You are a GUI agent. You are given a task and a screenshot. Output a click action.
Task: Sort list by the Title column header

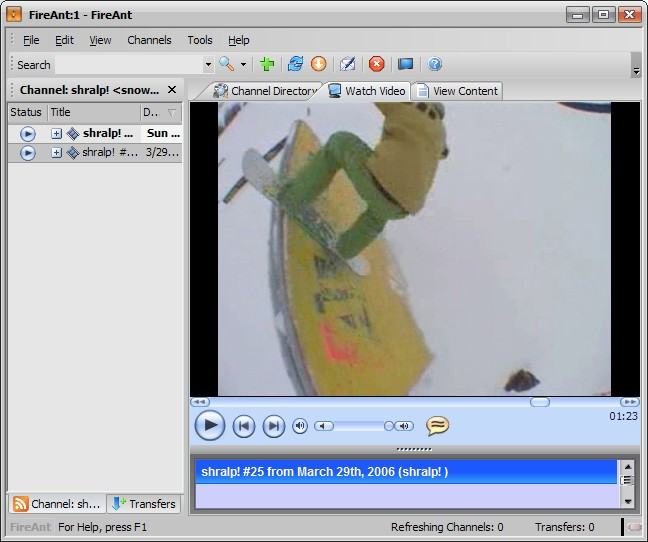point(94,112)
